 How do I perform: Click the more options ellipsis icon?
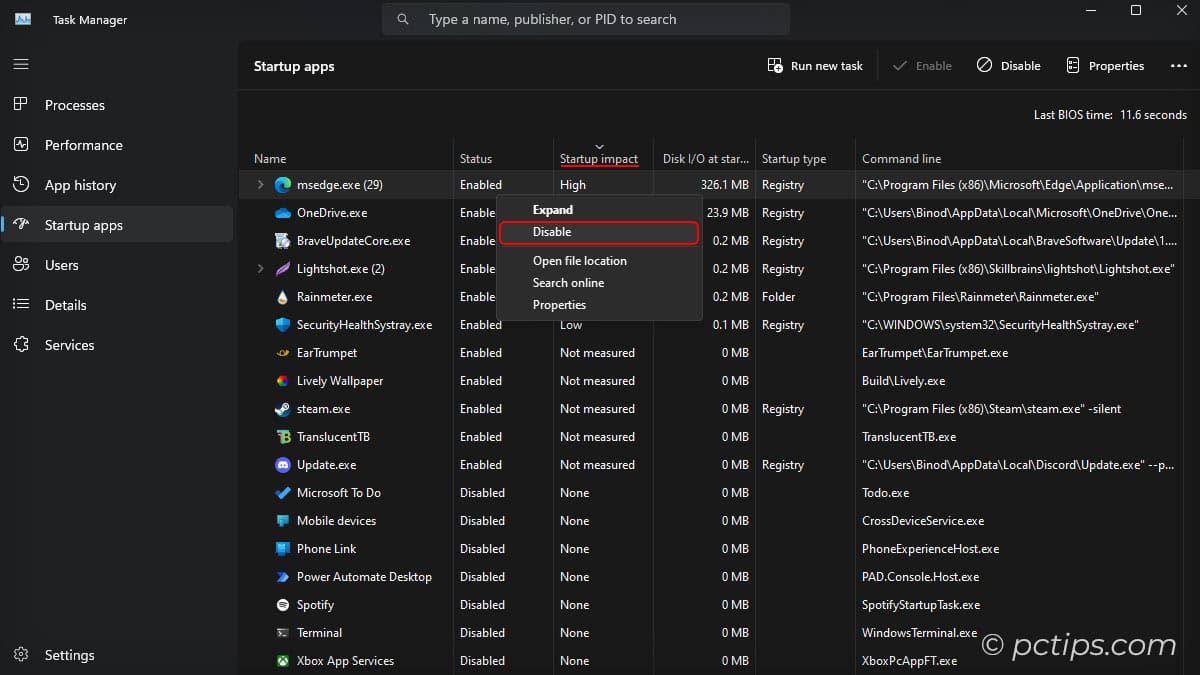1178,65
